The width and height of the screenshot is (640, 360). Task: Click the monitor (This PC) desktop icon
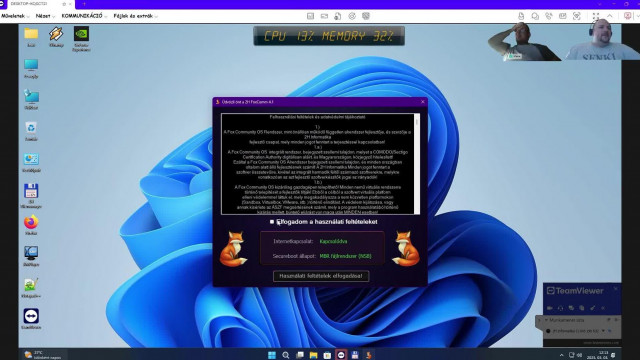(31, 68)
